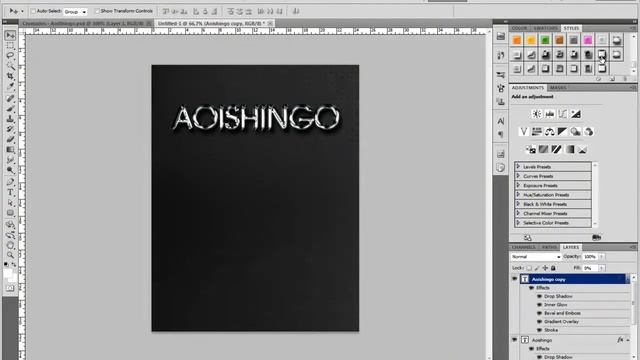Switch to the Paths tab
This screenshot has height=360, width=640.
tap(549, 247)
